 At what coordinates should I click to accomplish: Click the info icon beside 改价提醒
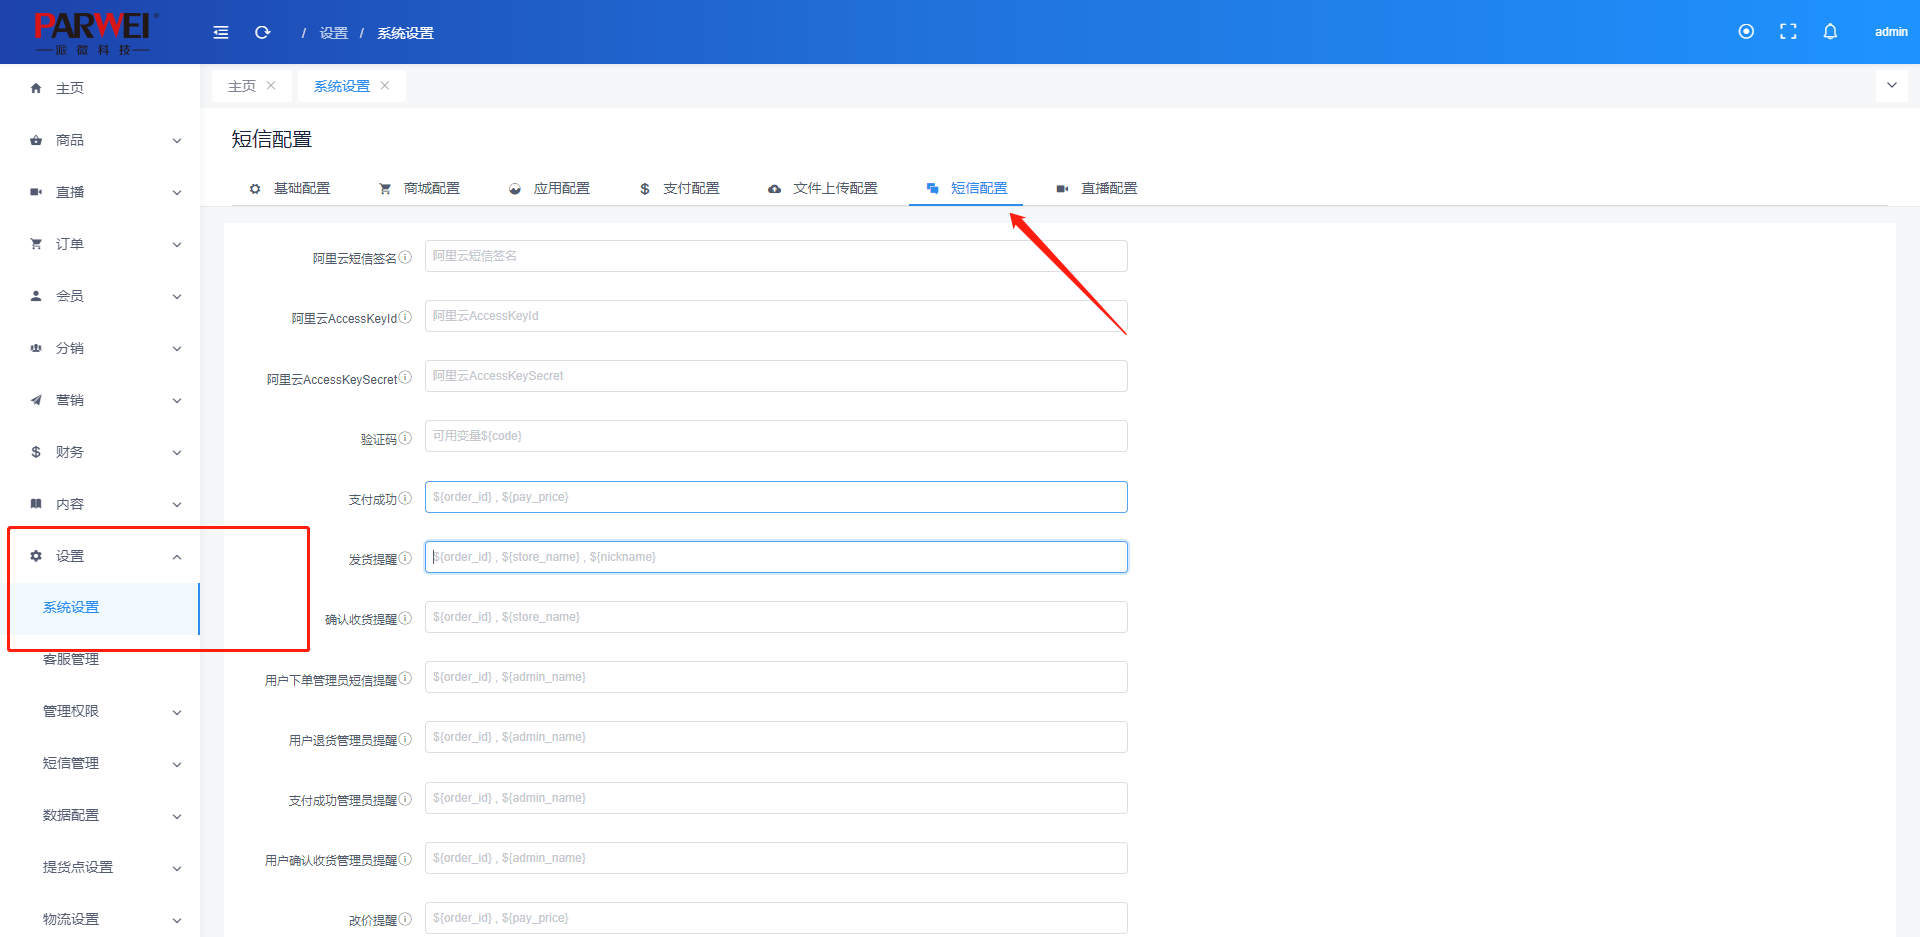405,919
